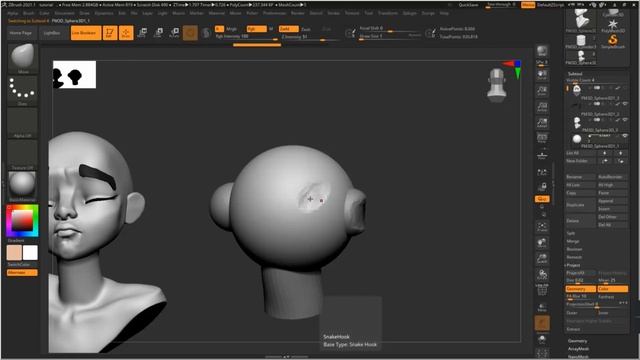Click the SimpleBrush tool thumbnail

click(x=613, y=41)
